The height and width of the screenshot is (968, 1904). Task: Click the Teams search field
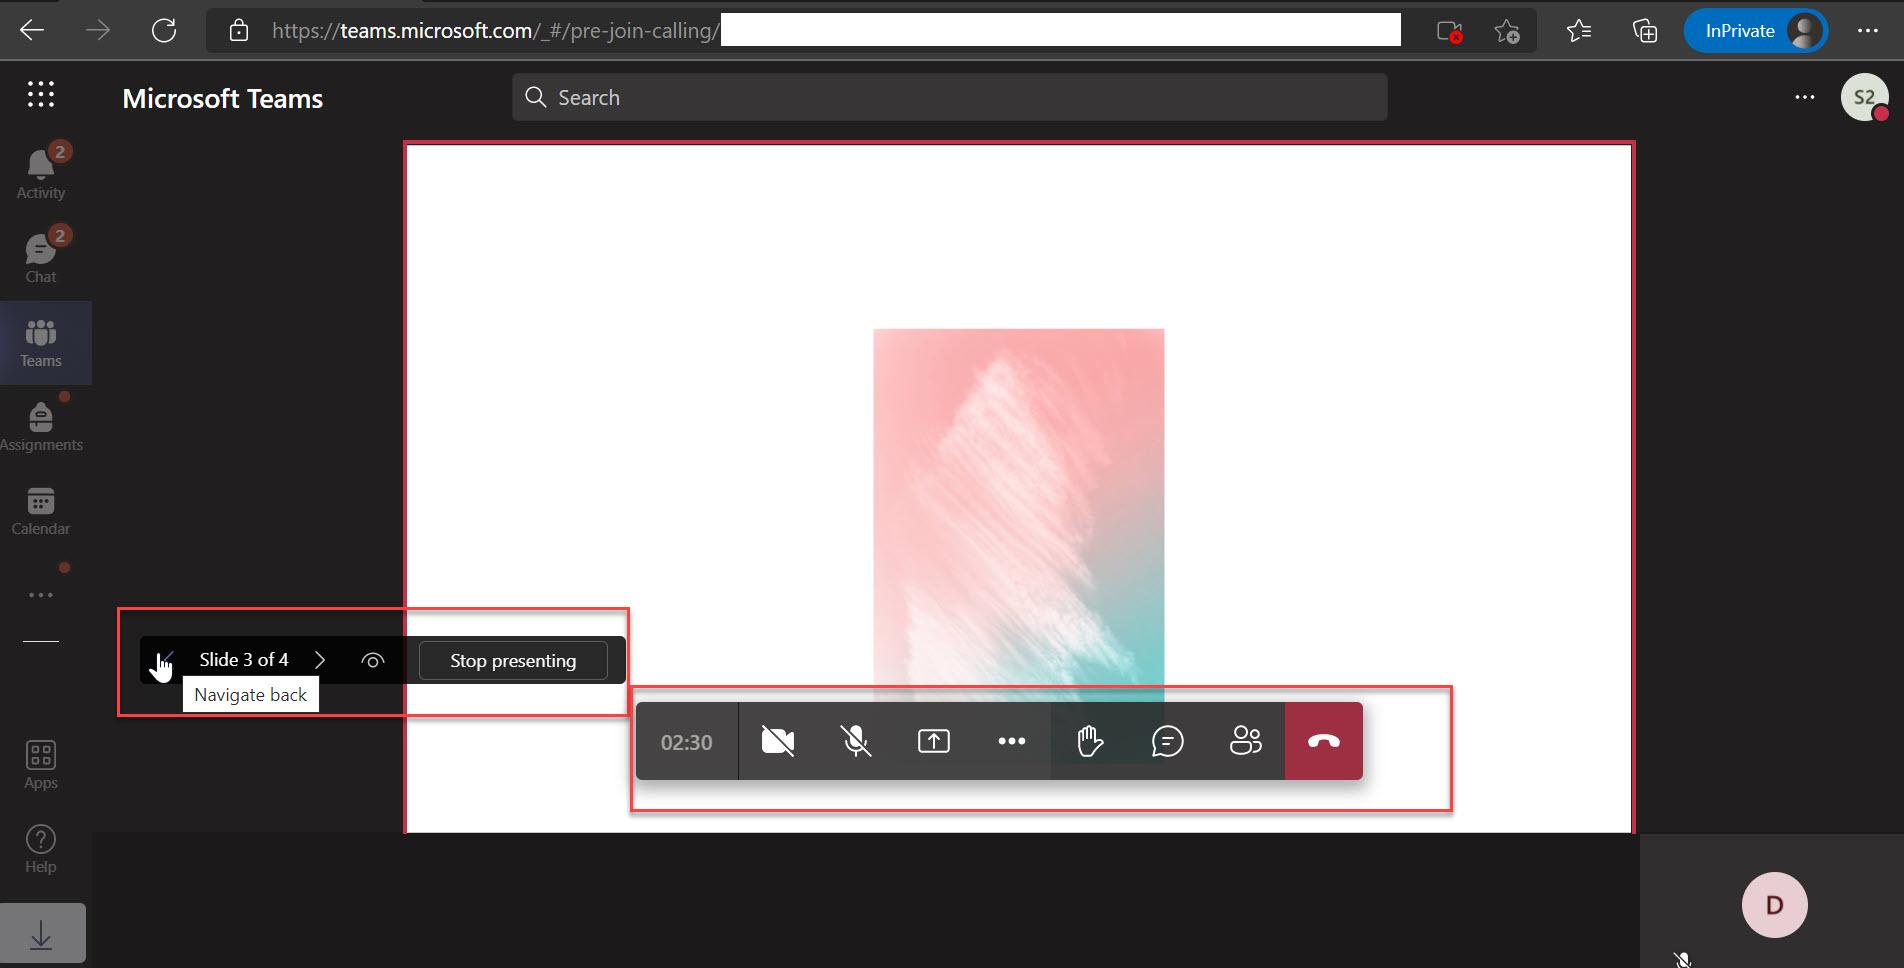pos(948,97)
